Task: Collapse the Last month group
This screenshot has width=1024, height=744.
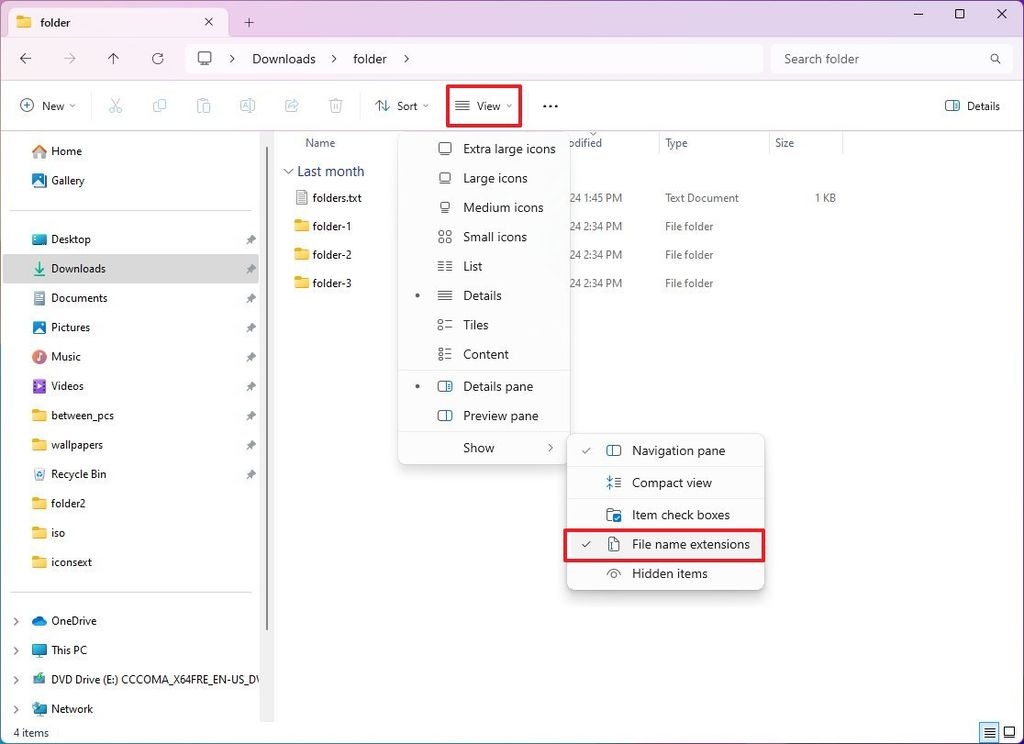Action: tap(288, 171)
